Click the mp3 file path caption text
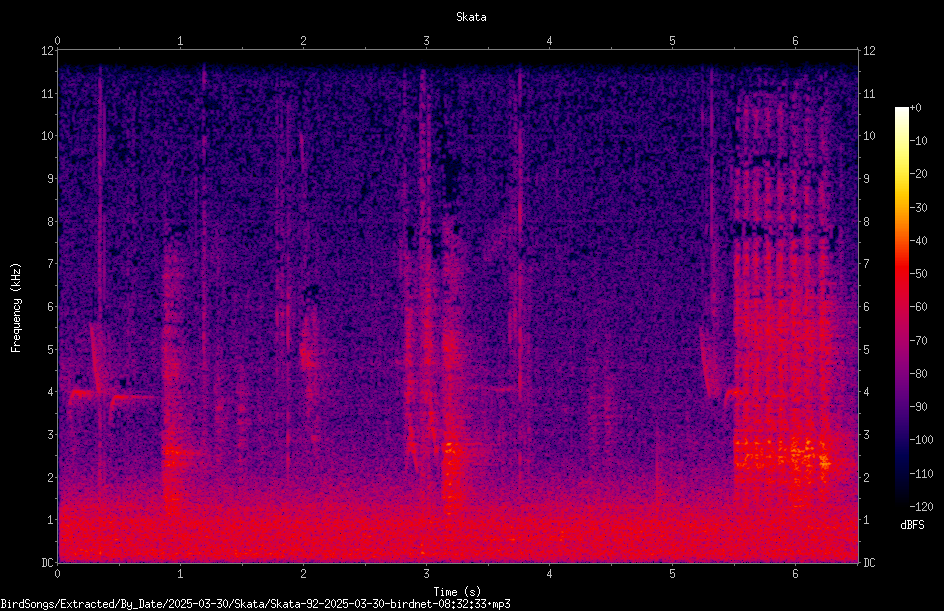 click(255, 604)
